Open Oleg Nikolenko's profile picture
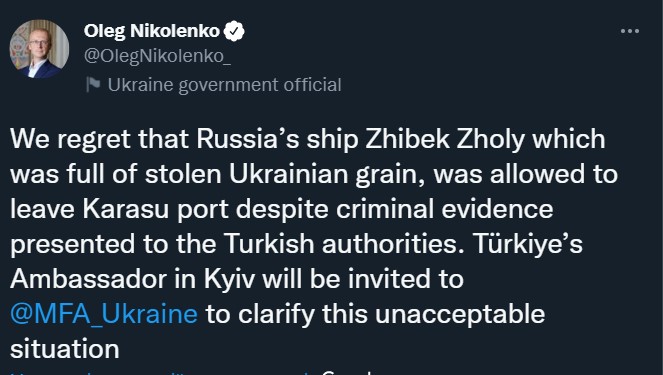This screenshot has width=663, height=375. pyautogui.click(x=39, y=49)
